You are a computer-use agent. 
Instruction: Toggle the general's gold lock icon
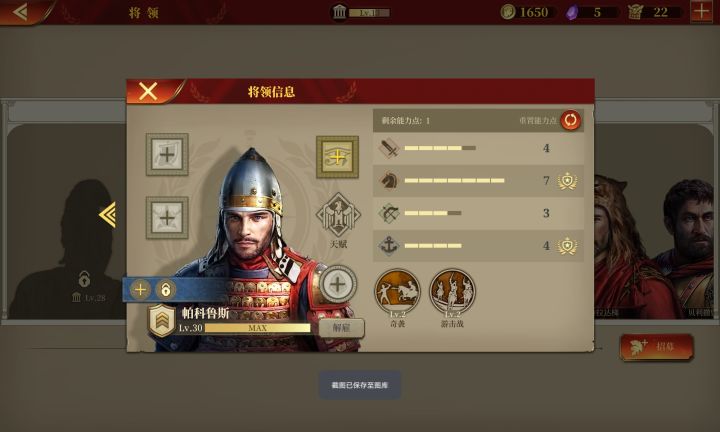tap(165, 290)
